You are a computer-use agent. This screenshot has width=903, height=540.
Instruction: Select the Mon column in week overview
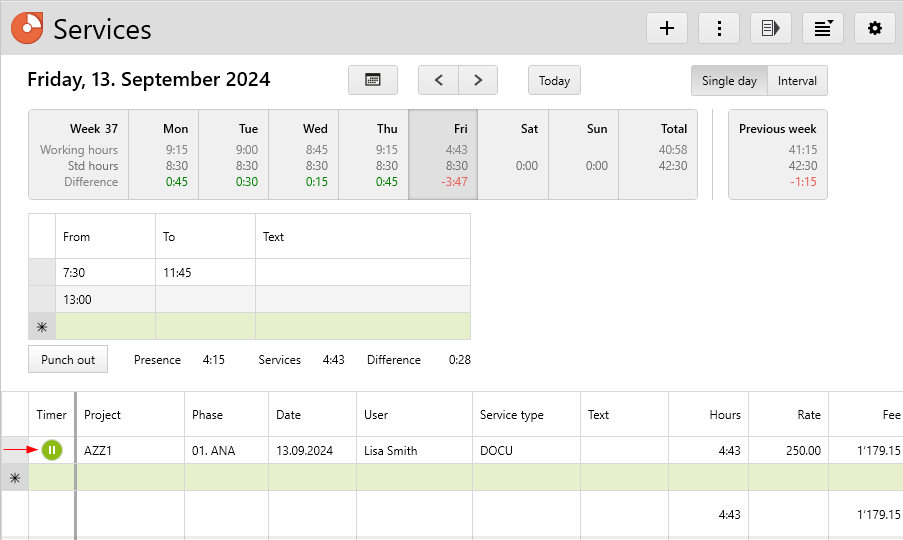pos(164,155)
